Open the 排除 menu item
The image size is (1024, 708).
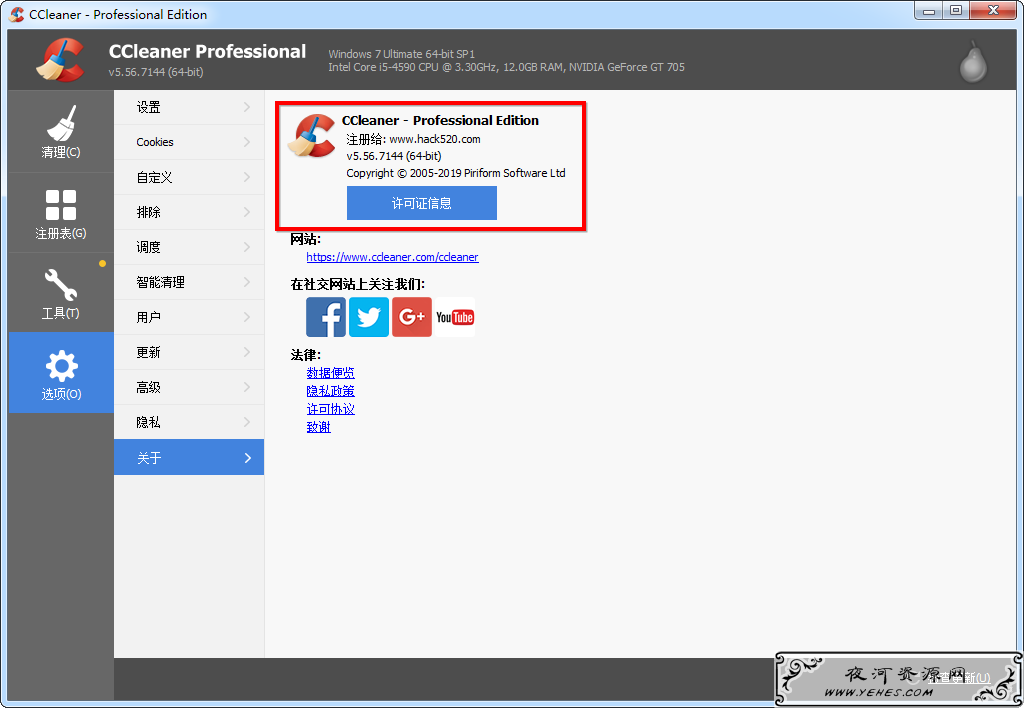click(x=189, y=212)
